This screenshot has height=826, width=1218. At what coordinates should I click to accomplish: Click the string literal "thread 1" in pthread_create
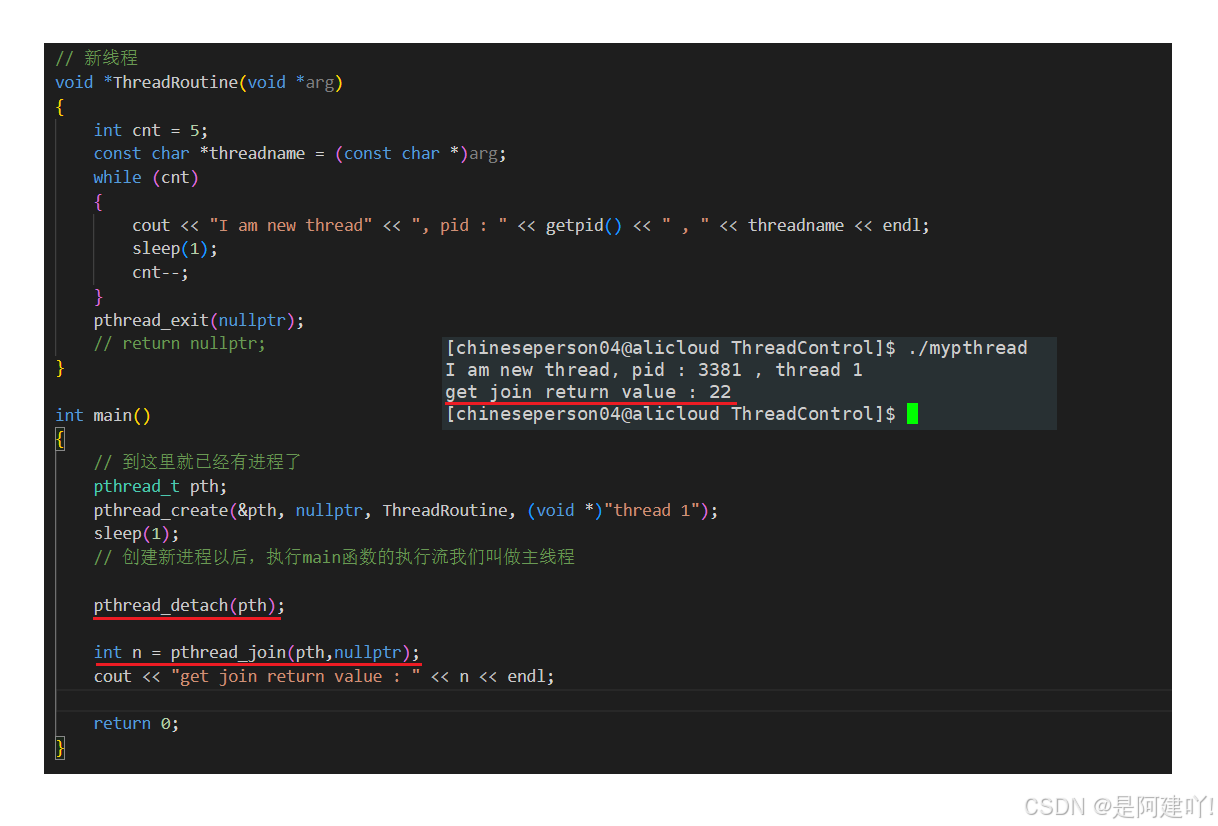tap(652, 510)
